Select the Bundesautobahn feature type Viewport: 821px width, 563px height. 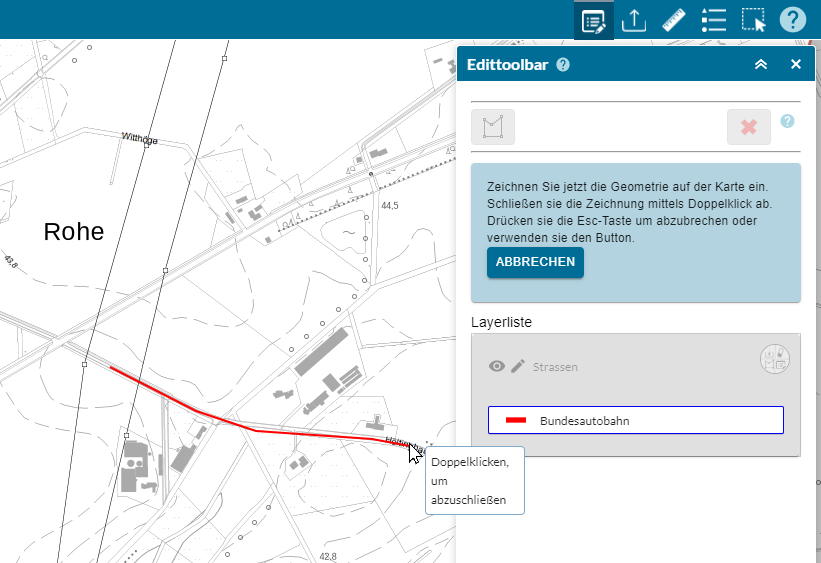[635, 420]
